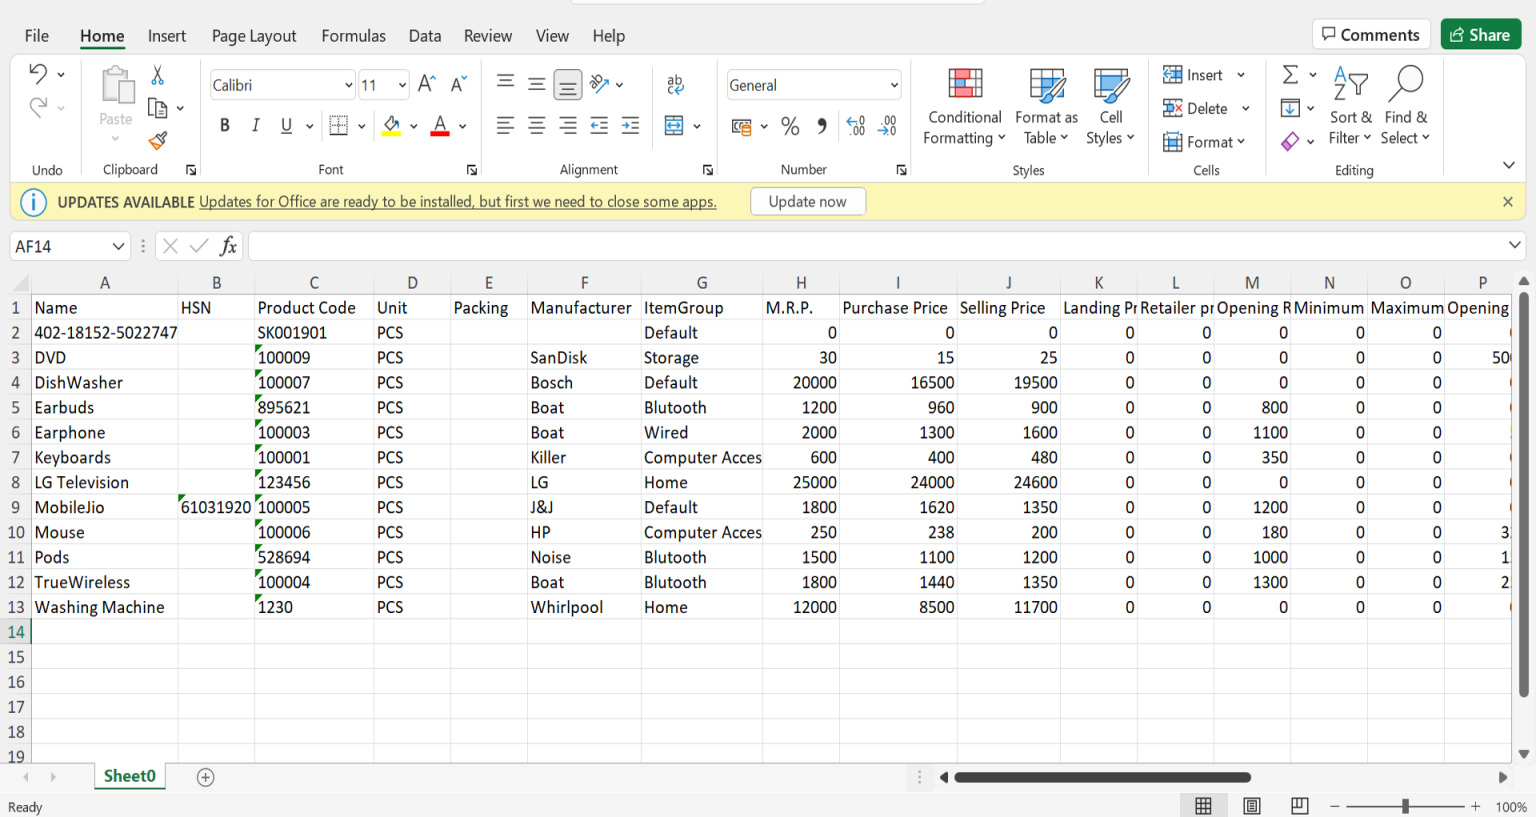Click the Orientation text-angle icon
This screenshot has width=1536, height=817.
click(600, 84)
